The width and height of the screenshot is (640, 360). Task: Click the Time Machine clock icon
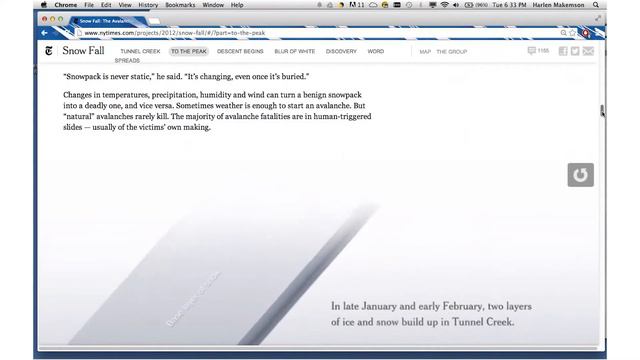tap(409, 5)
